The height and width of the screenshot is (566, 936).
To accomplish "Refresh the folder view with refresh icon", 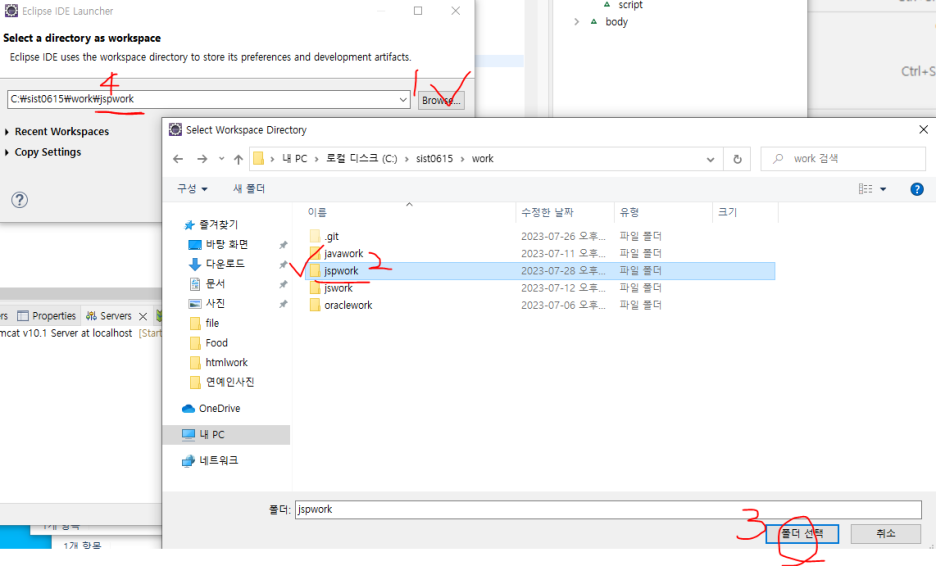I will pos(737,159).
